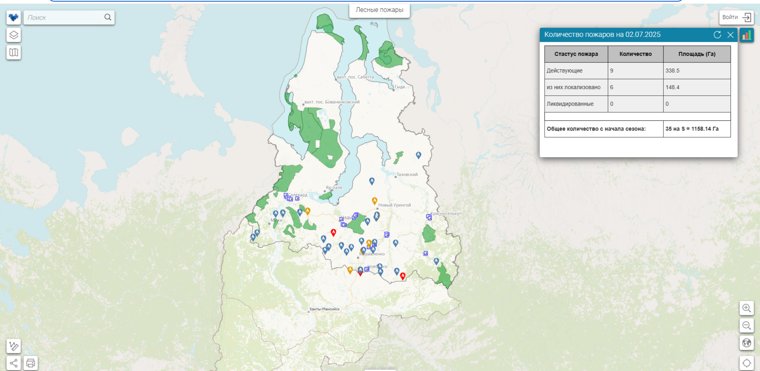Refresh the fire count statistics panel

pos(717,35)
